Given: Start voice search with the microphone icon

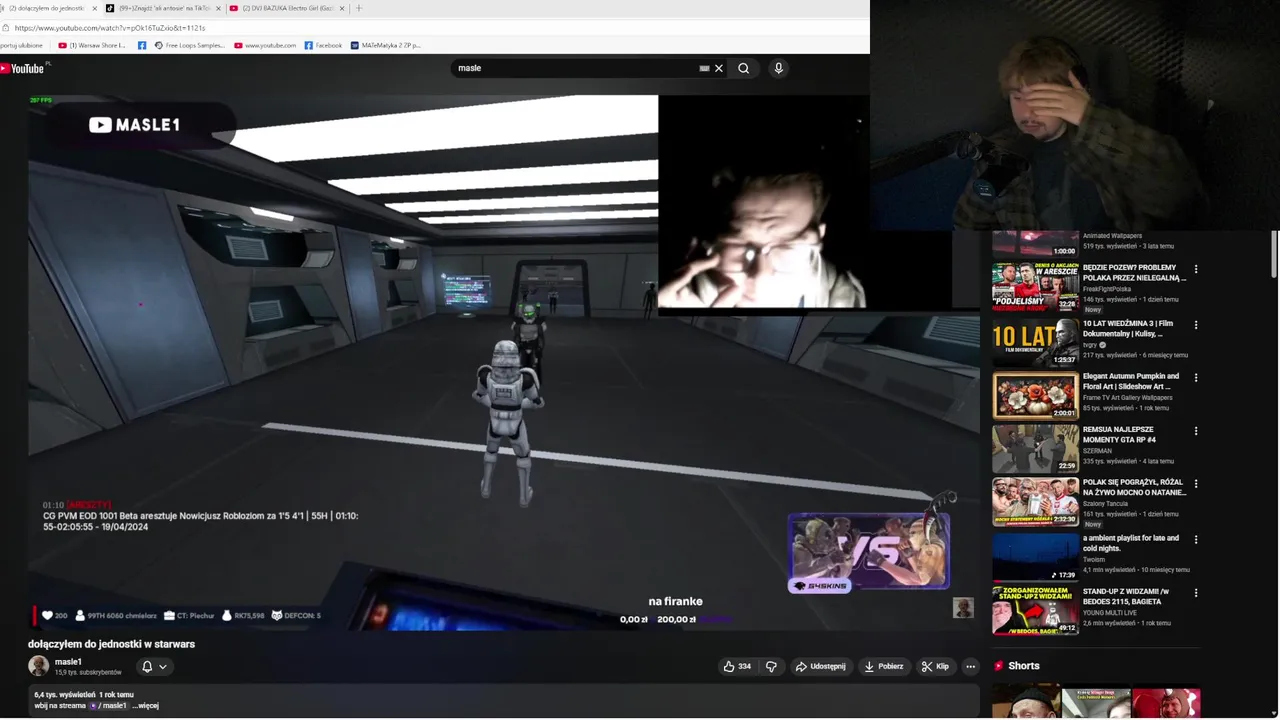Looking at the screenshot, I should (x=778, y=68).
